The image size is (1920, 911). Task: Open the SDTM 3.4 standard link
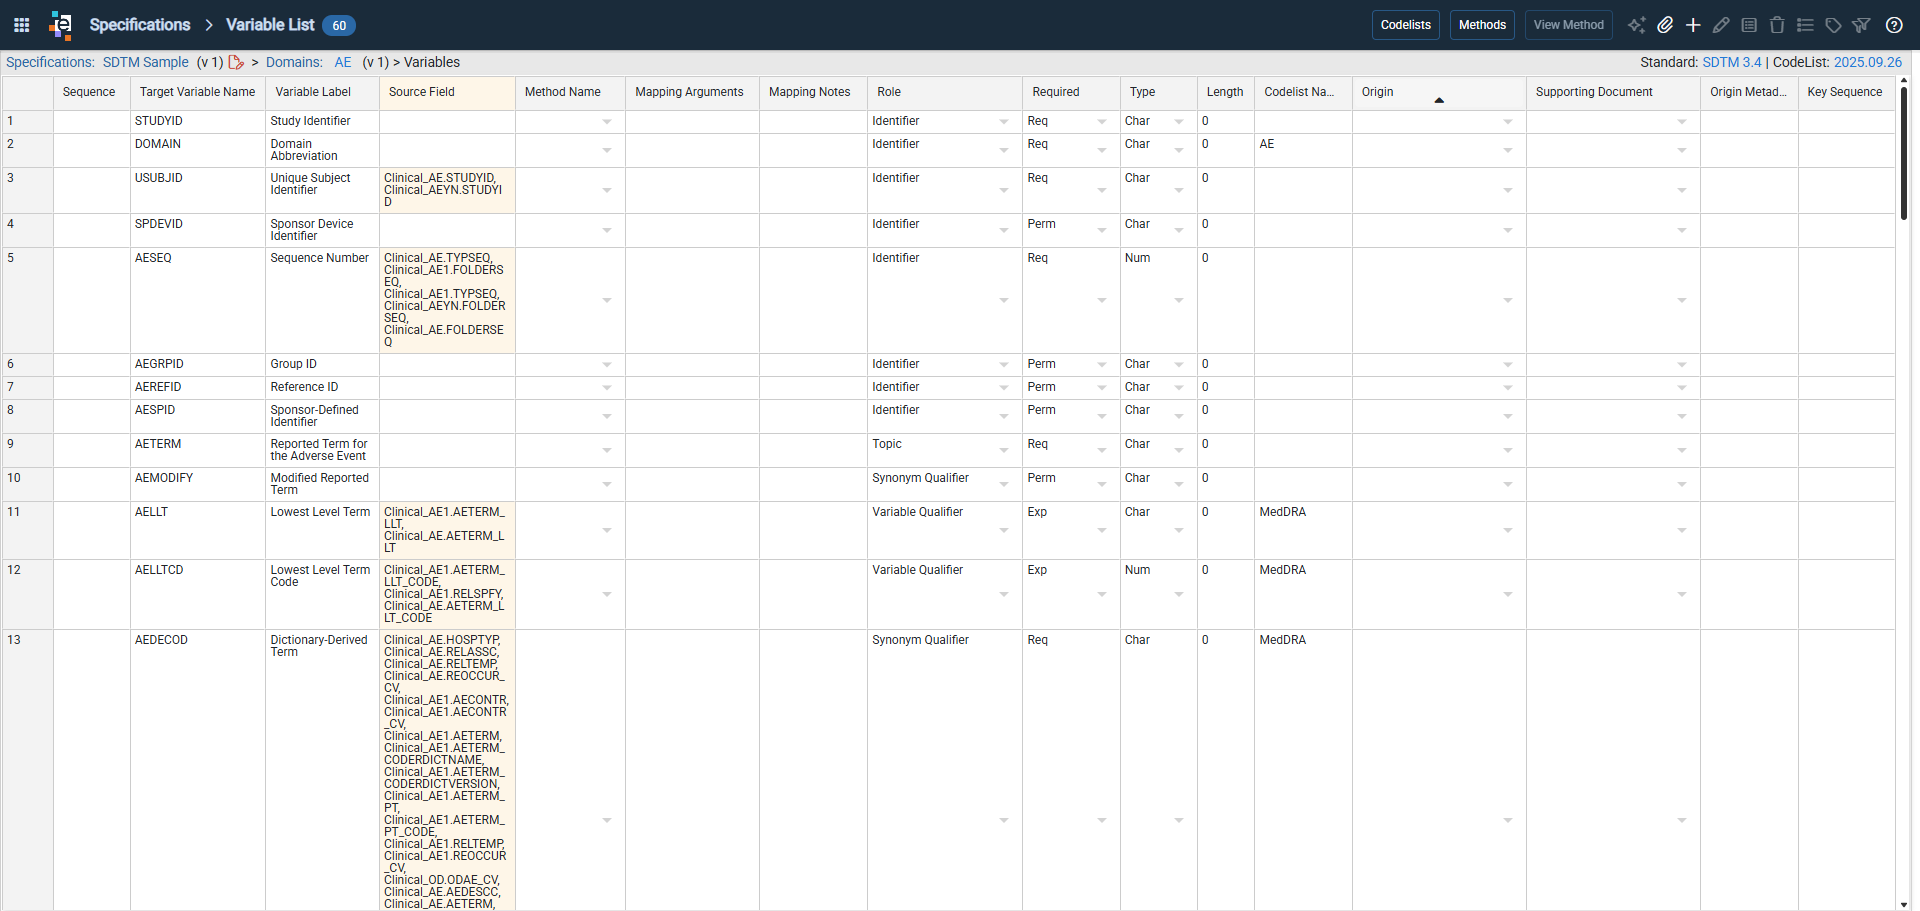pos(1732,62)
